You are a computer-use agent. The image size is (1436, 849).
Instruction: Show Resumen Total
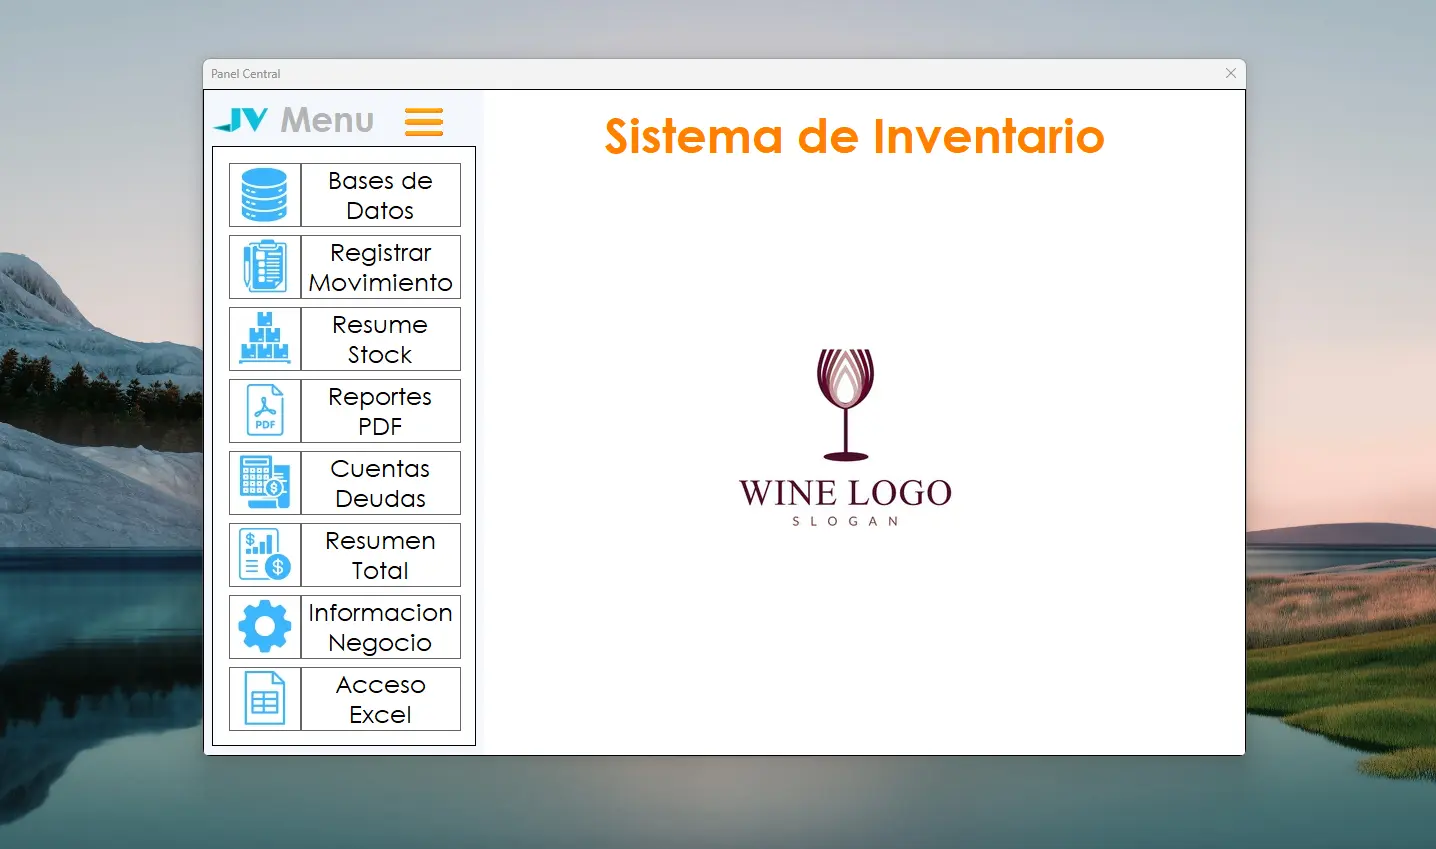(380, 555)
